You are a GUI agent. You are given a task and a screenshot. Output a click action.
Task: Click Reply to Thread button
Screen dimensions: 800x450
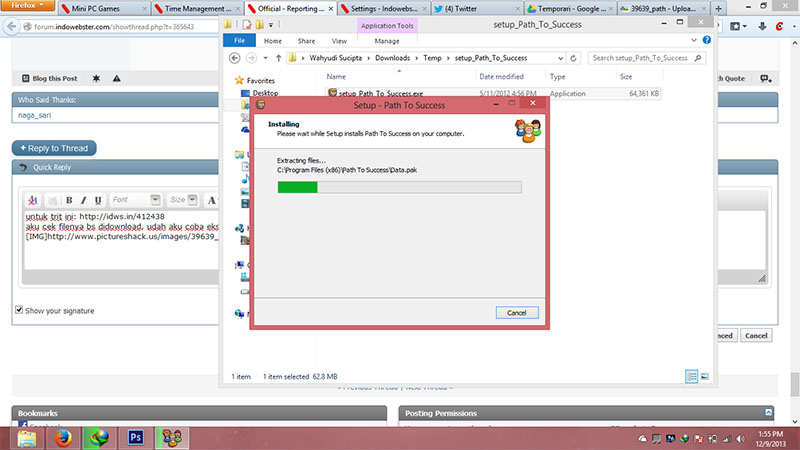click(x=54, y=148)
